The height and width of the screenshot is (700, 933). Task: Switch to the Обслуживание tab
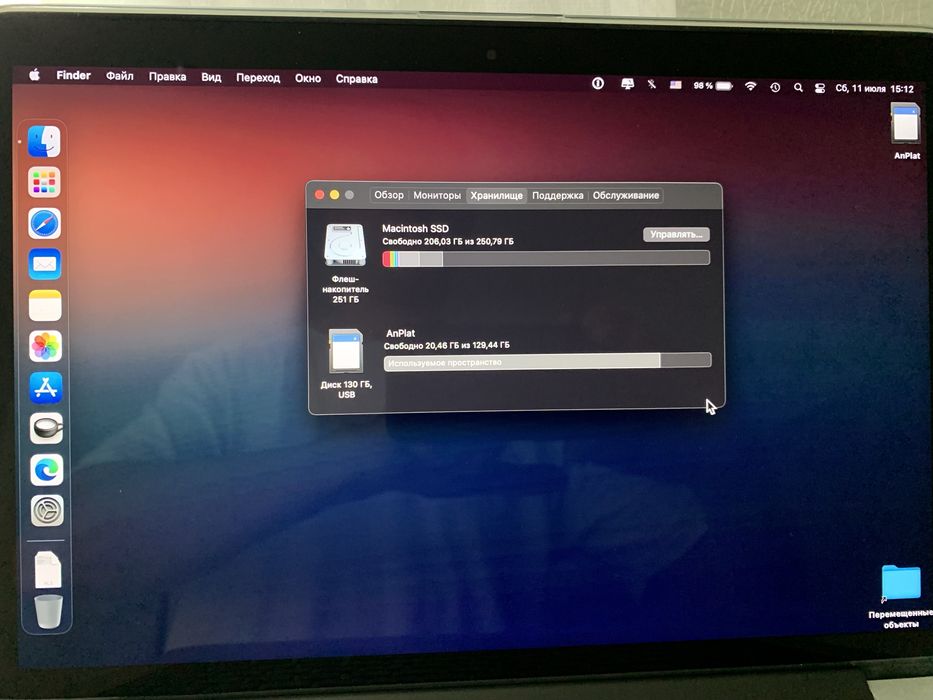tap(625, 195)
